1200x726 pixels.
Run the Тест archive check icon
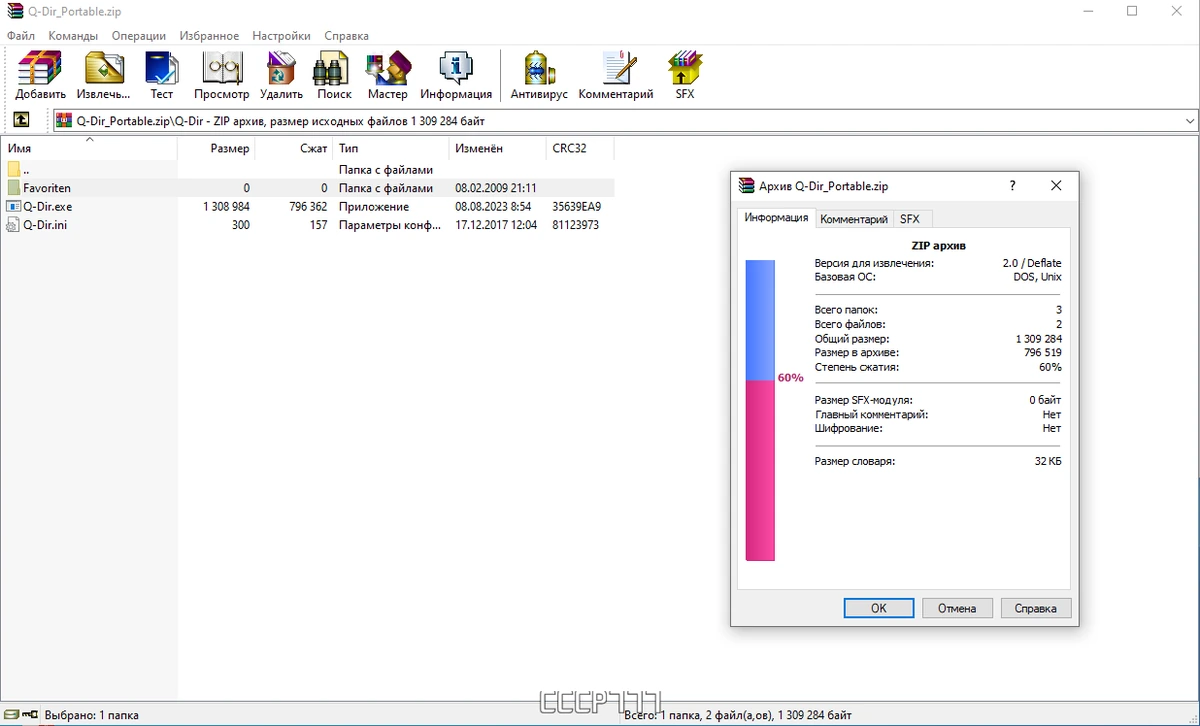click(x=161, y=68)
